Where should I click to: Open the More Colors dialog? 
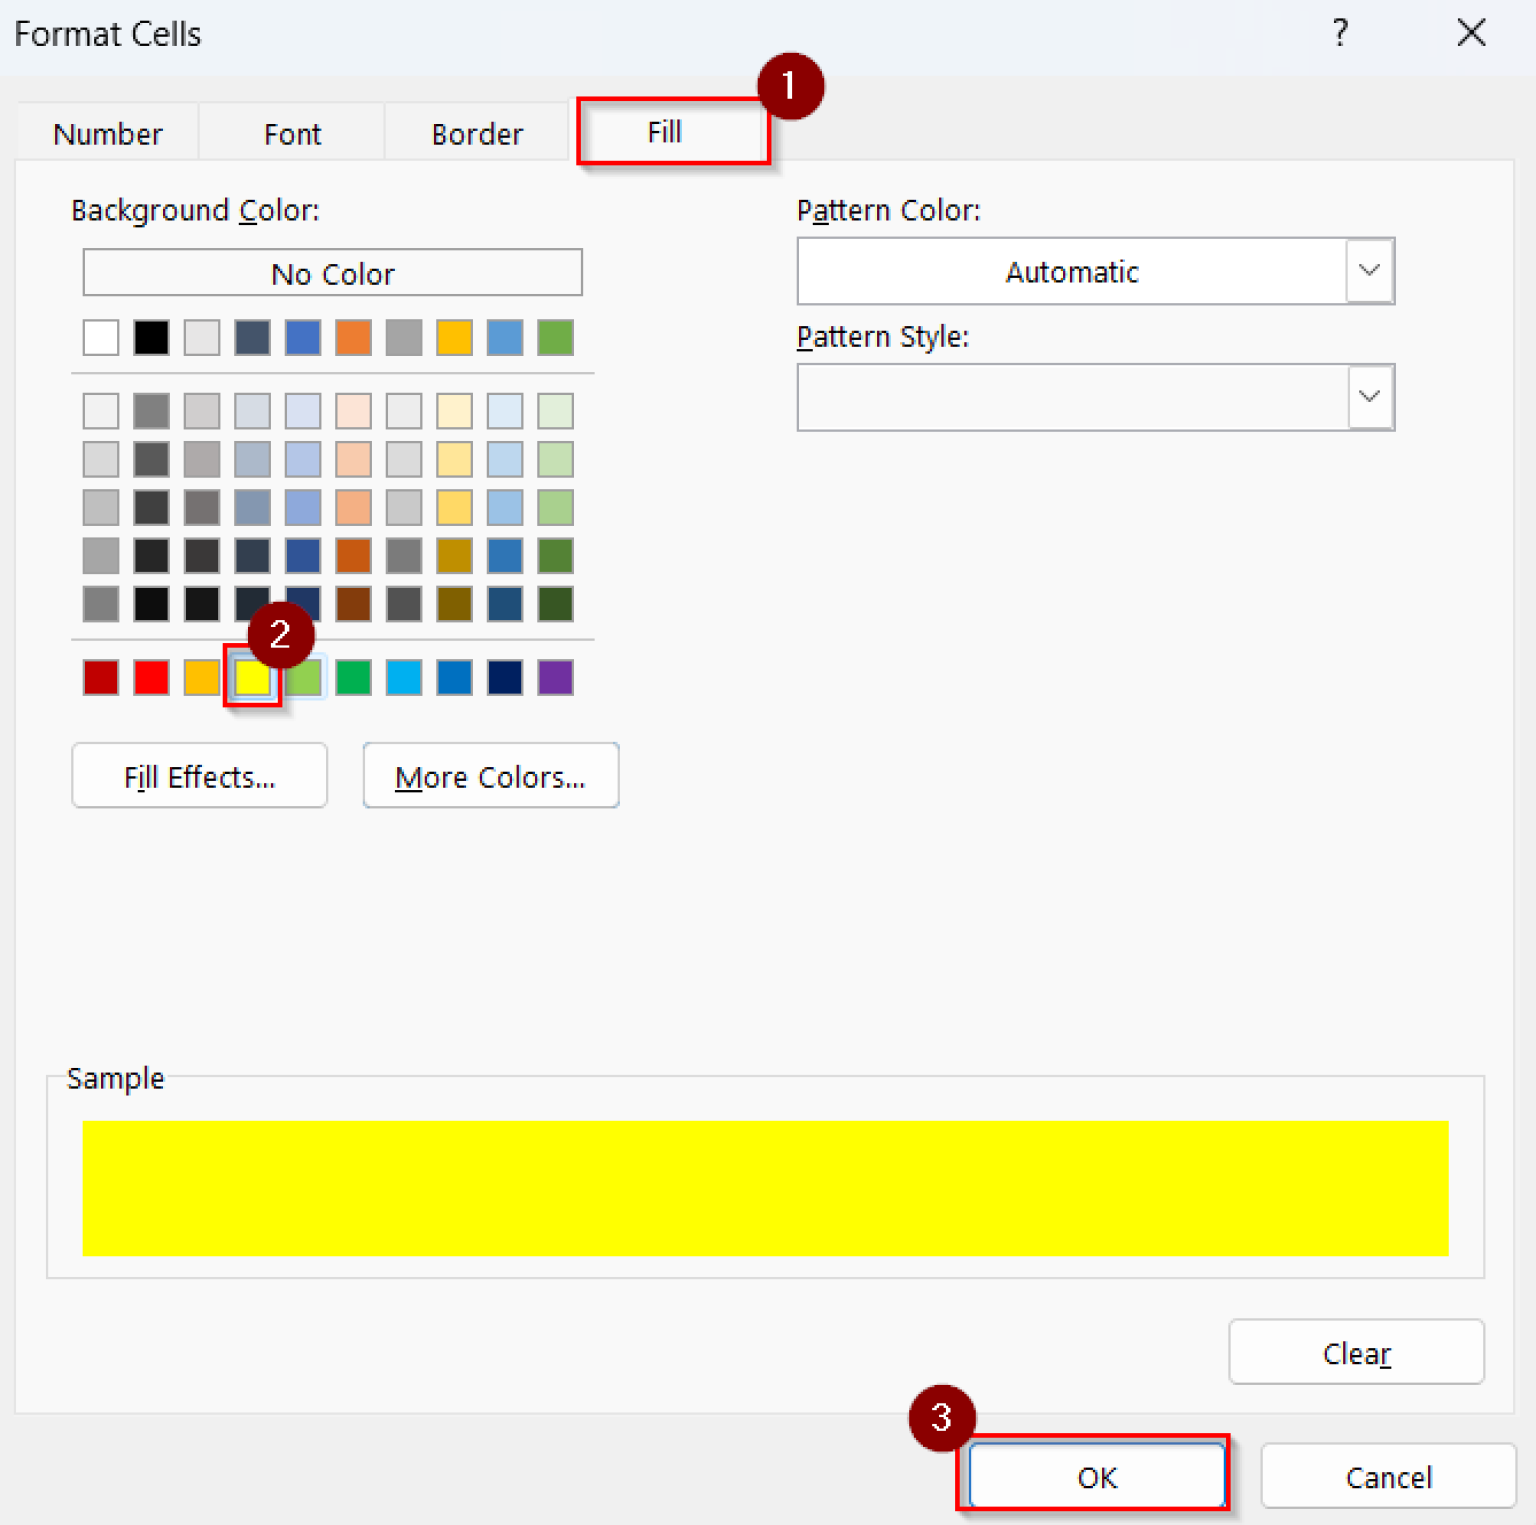tap(490, 776)
